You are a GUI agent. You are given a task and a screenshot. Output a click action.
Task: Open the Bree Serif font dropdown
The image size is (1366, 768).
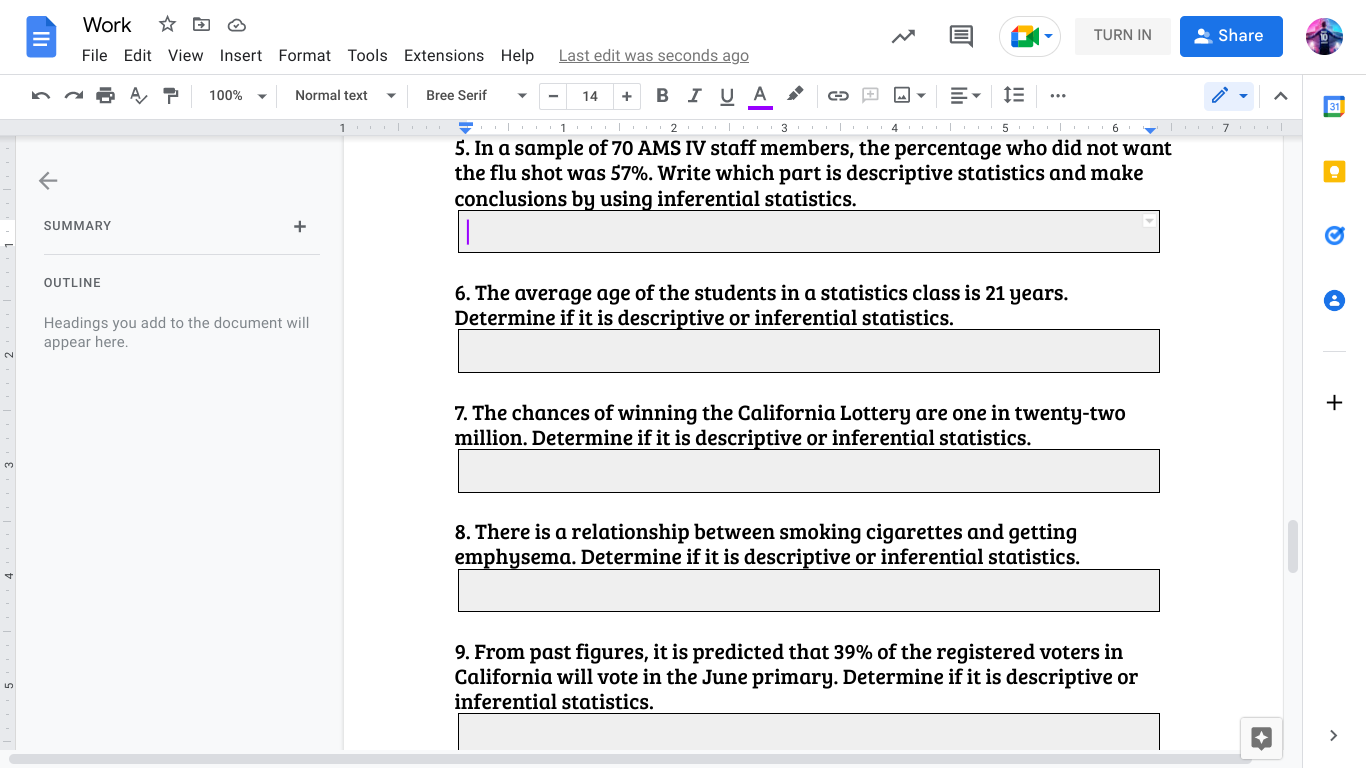(x=476, y=96)
